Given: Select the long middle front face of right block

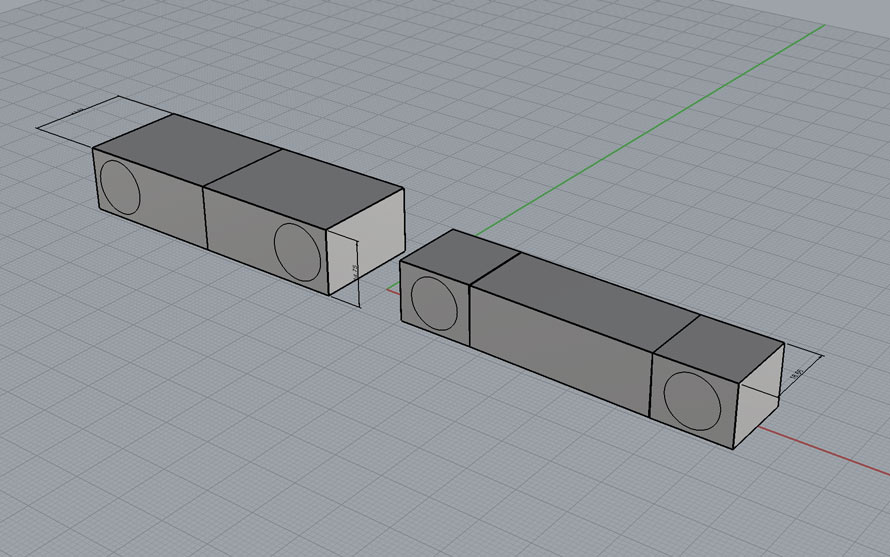Looking at the screenshot, I should (561, 351).
